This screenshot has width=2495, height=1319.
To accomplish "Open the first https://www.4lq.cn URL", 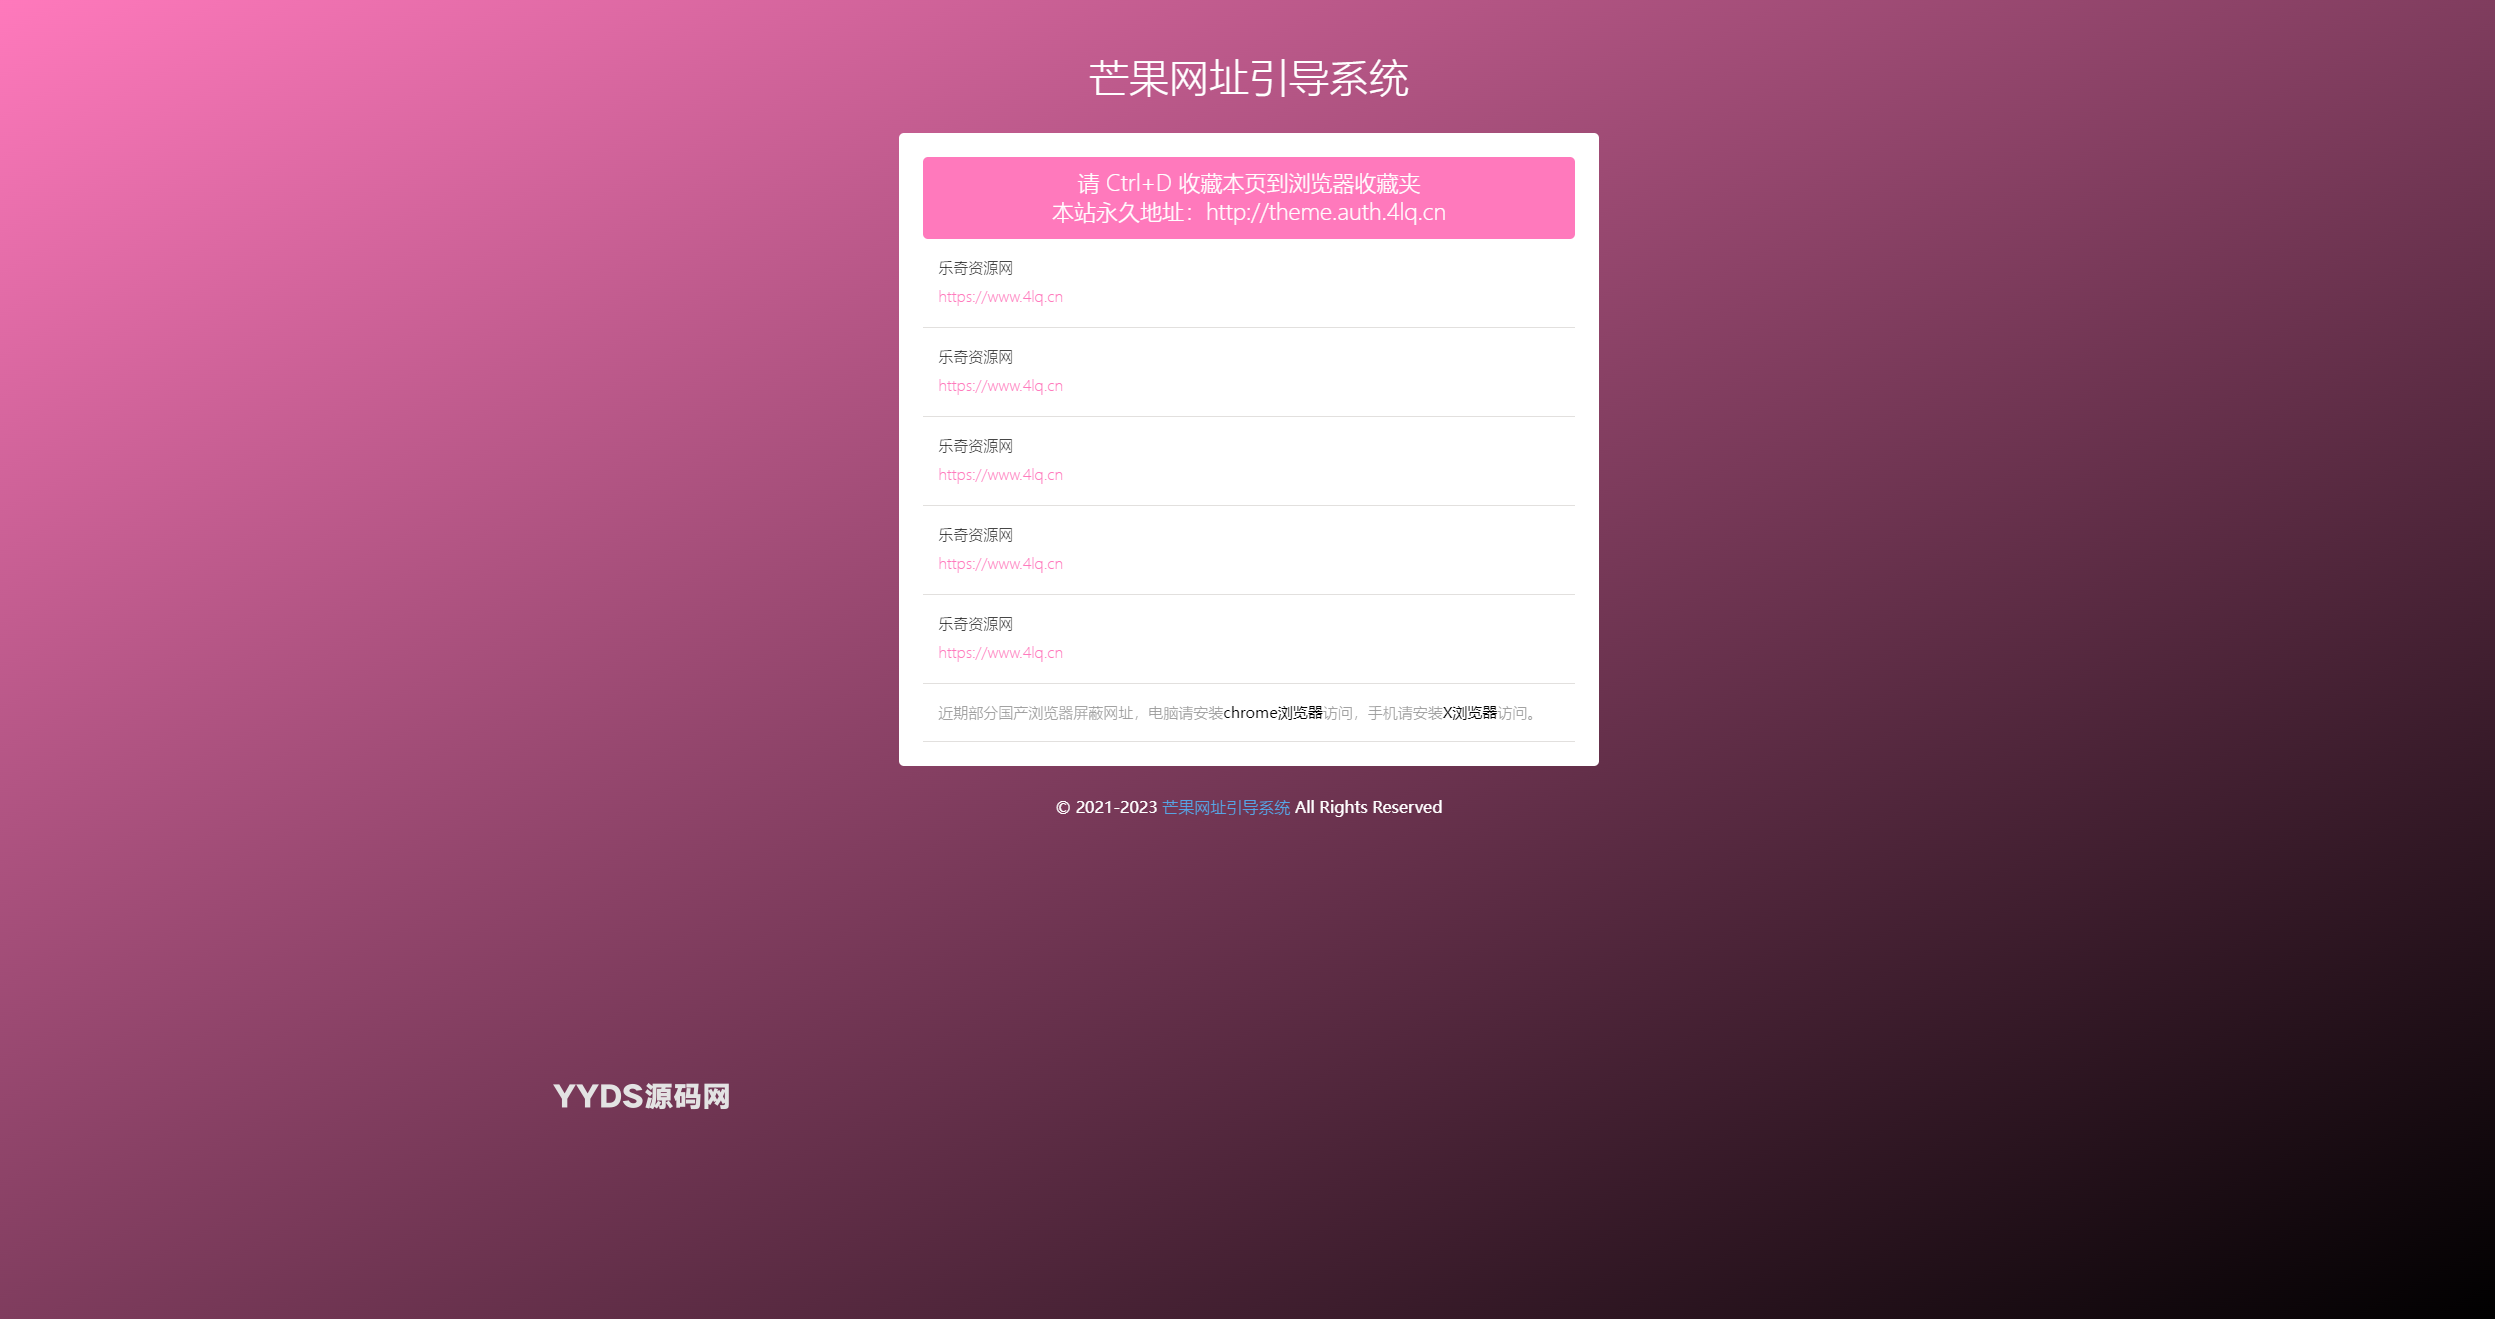I will click(x=1000, y=297).
